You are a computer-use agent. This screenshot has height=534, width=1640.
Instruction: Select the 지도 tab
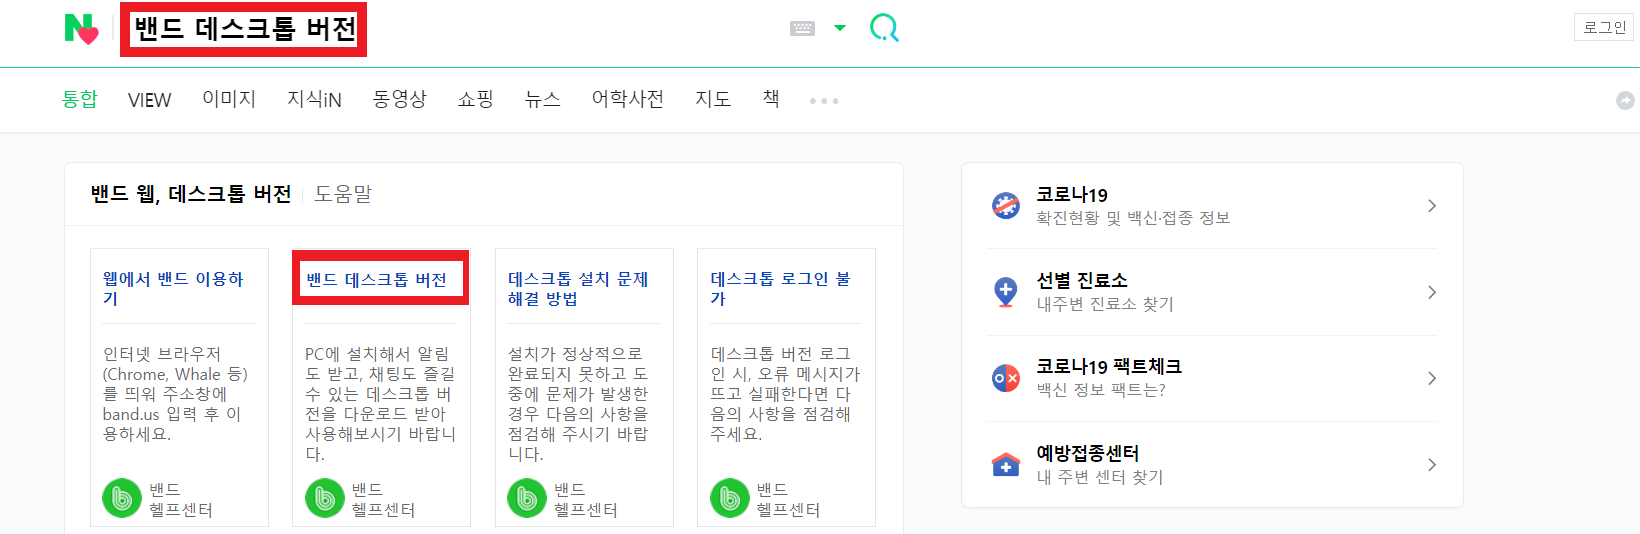713,99
